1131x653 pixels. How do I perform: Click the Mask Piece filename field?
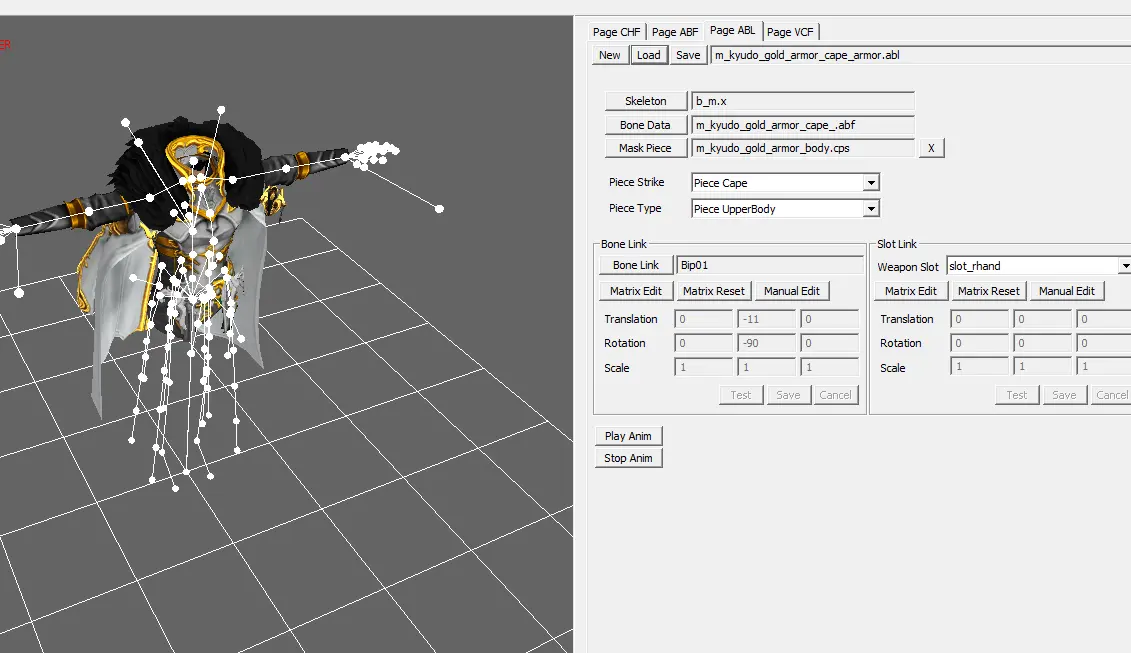point(803,148)
